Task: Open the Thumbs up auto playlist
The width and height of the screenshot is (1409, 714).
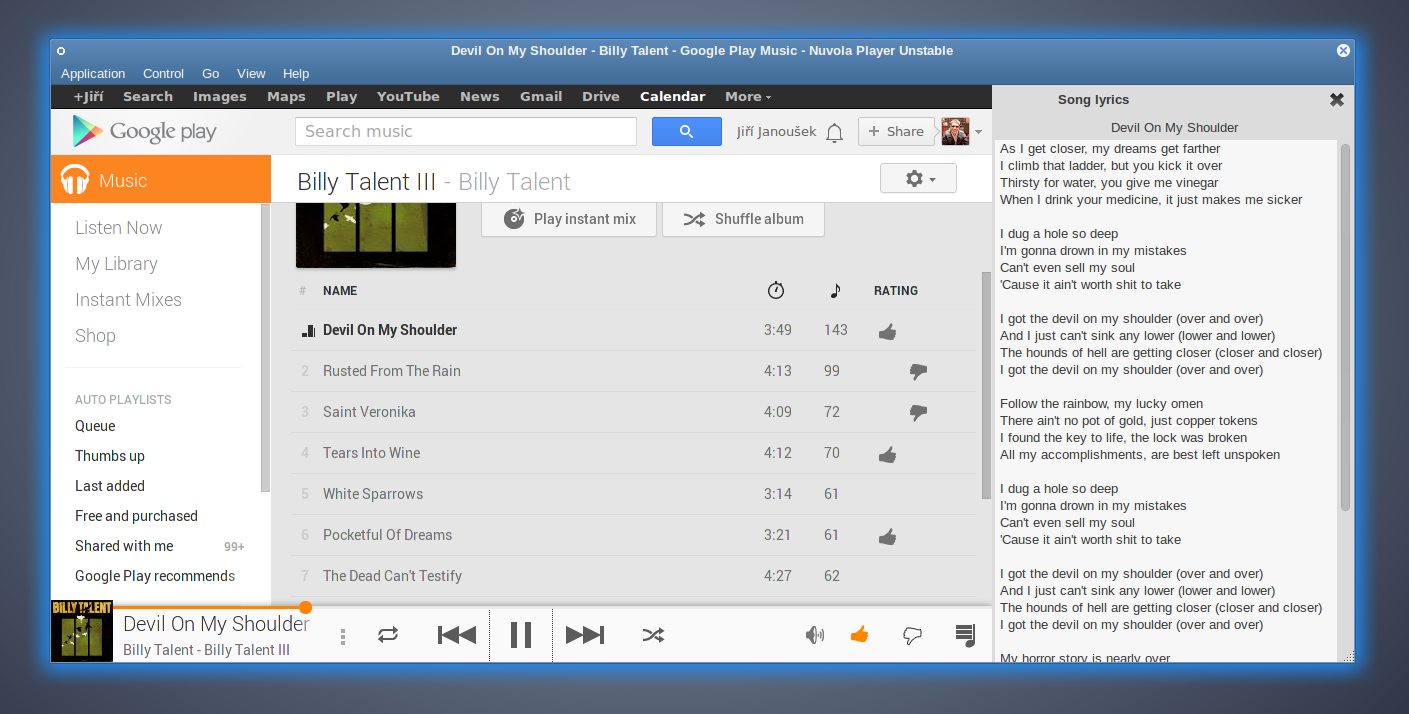Action: (110, 456)
